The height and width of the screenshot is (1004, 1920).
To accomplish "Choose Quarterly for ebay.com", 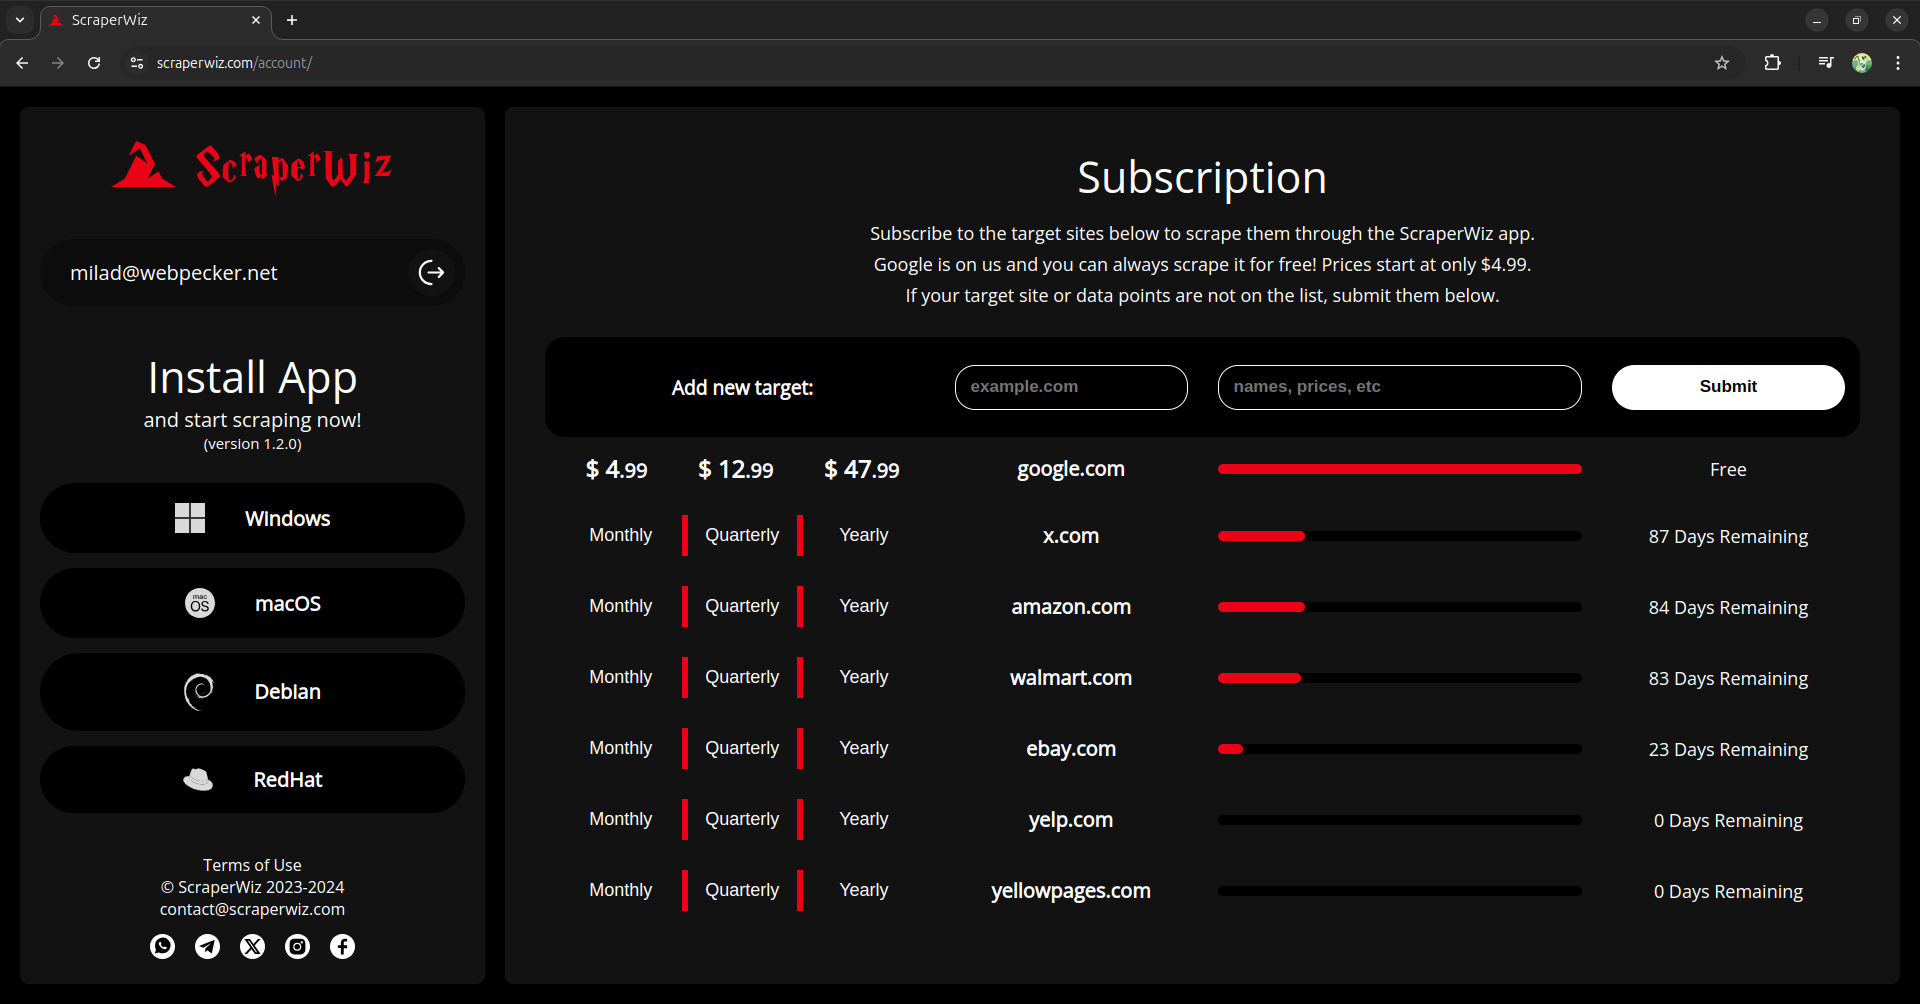I will [742, 748].
